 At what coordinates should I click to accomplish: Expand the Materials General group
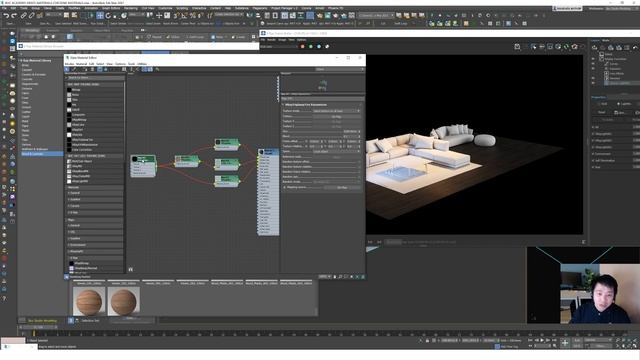click(x=95, y=193)
